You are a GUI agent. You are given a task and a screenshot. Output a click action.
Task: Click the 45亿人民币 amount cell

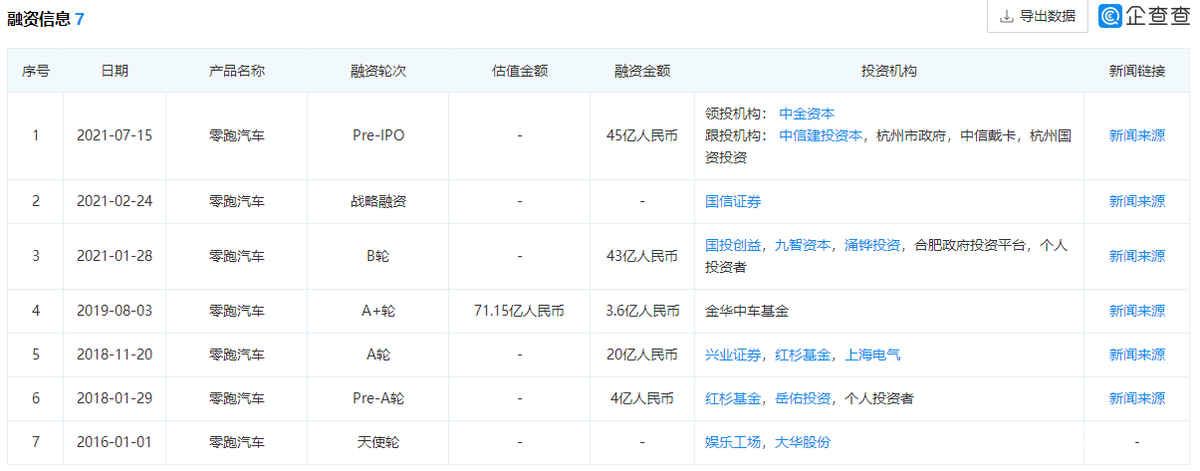click(642, 136)
